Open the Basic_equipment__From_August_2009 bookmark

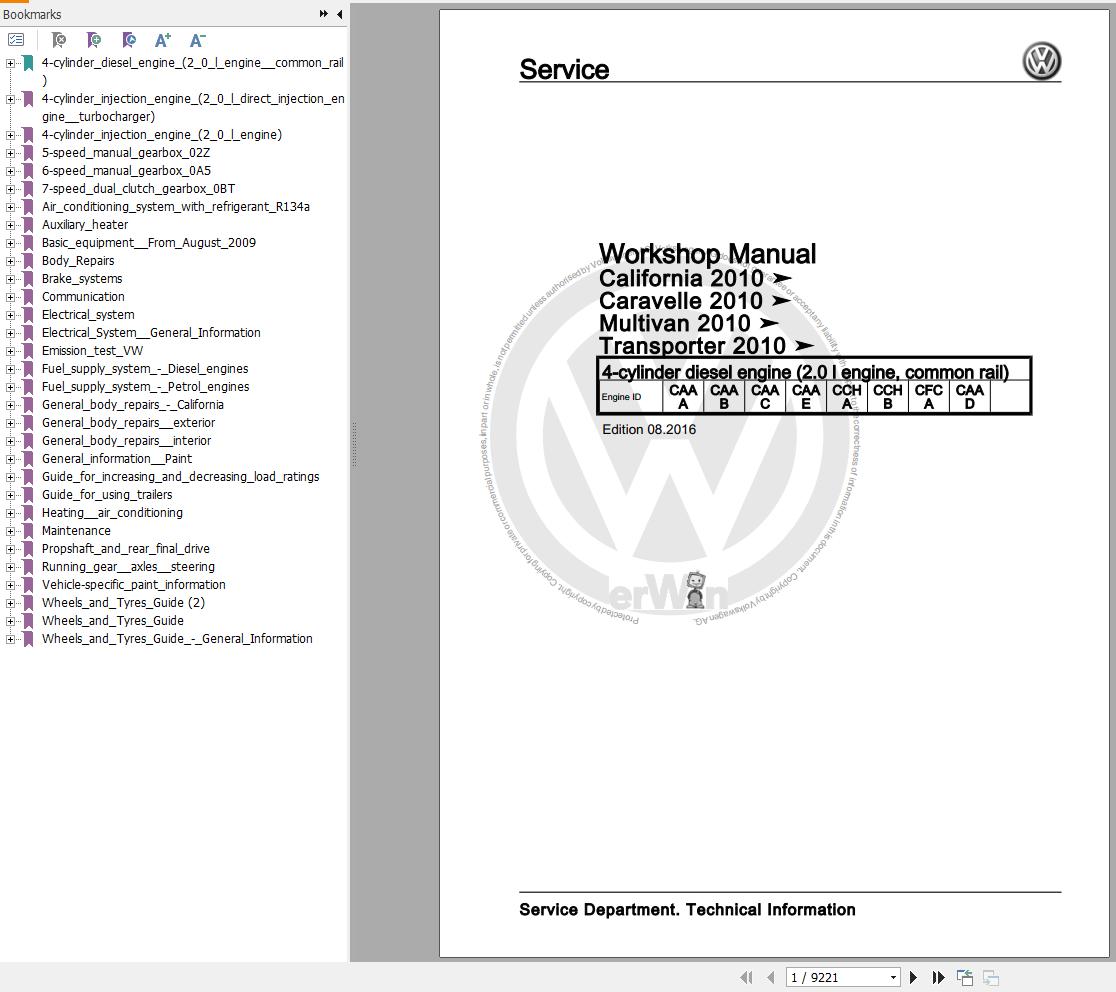point(148,243)
